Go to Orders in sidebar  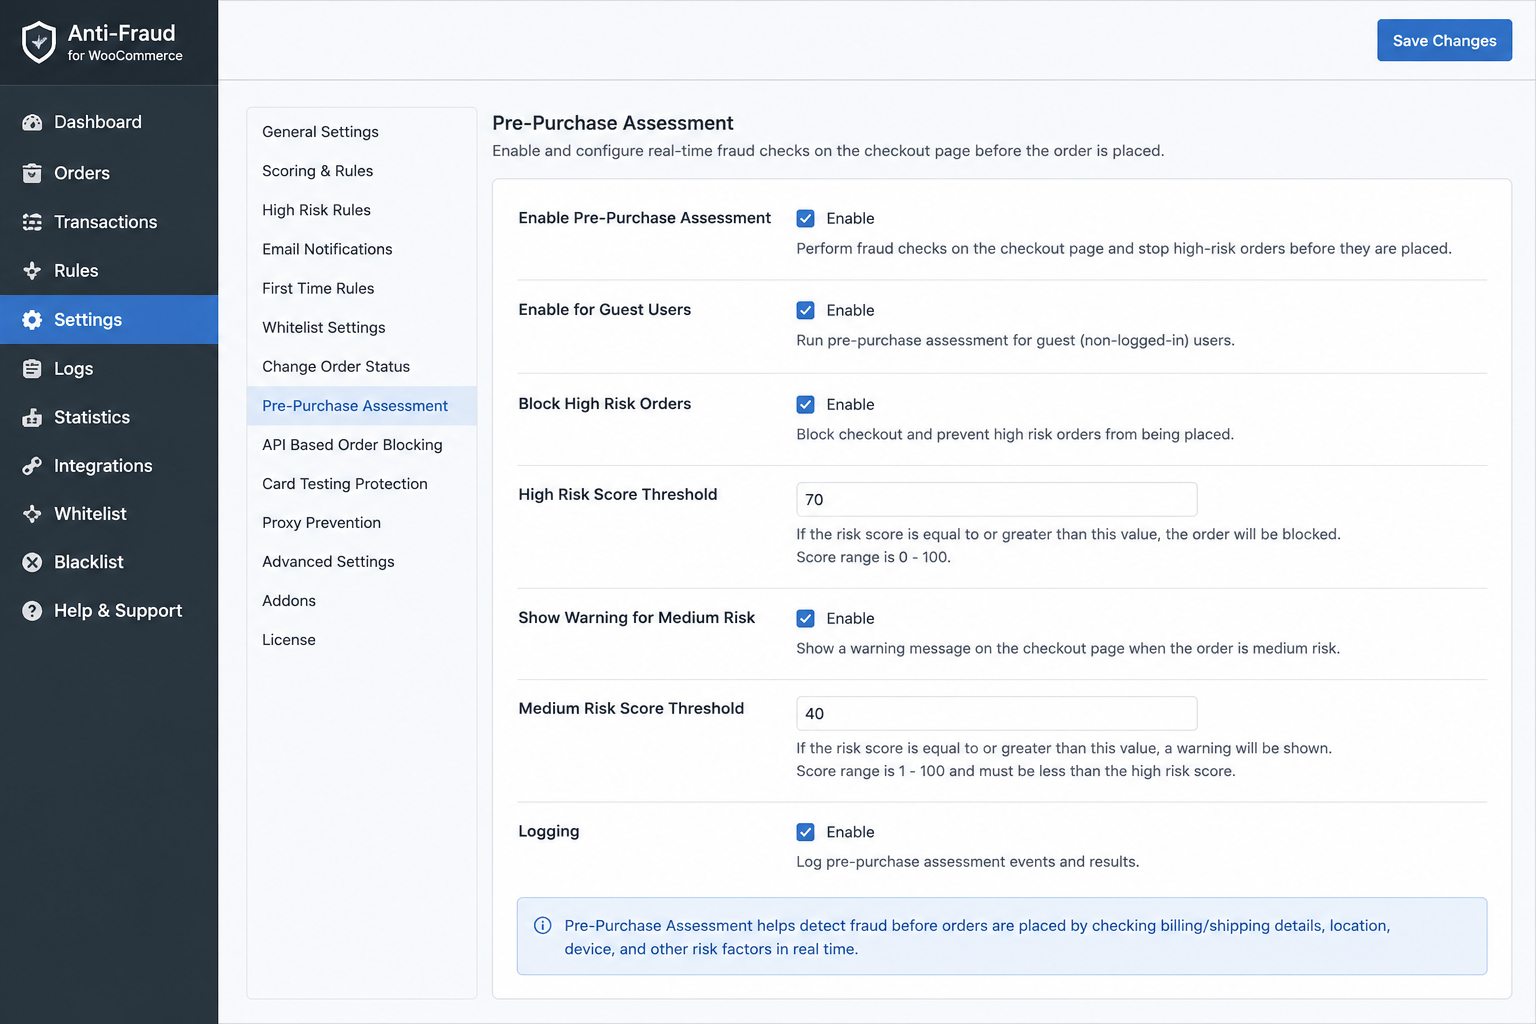click(109, 173)
